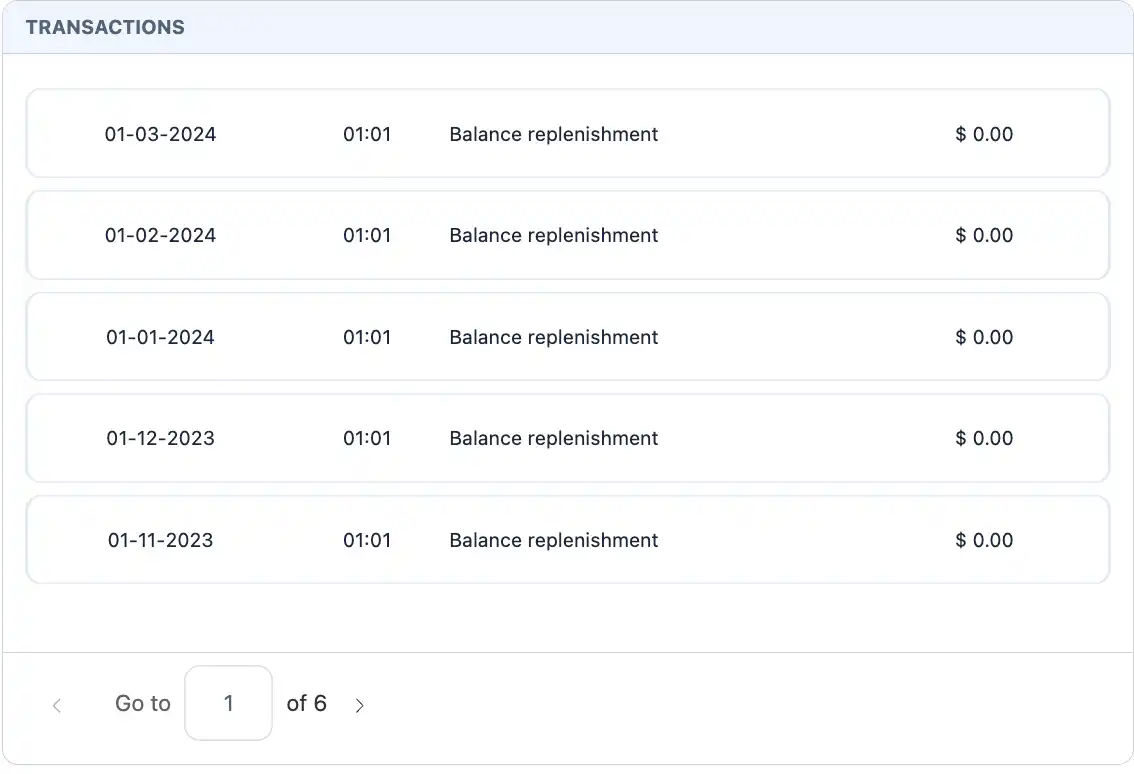The width and height of the screenshot is (1134, 774).
Task: Click the 01:01 time in 01-01-2024 row
Action: click(367, 337)
